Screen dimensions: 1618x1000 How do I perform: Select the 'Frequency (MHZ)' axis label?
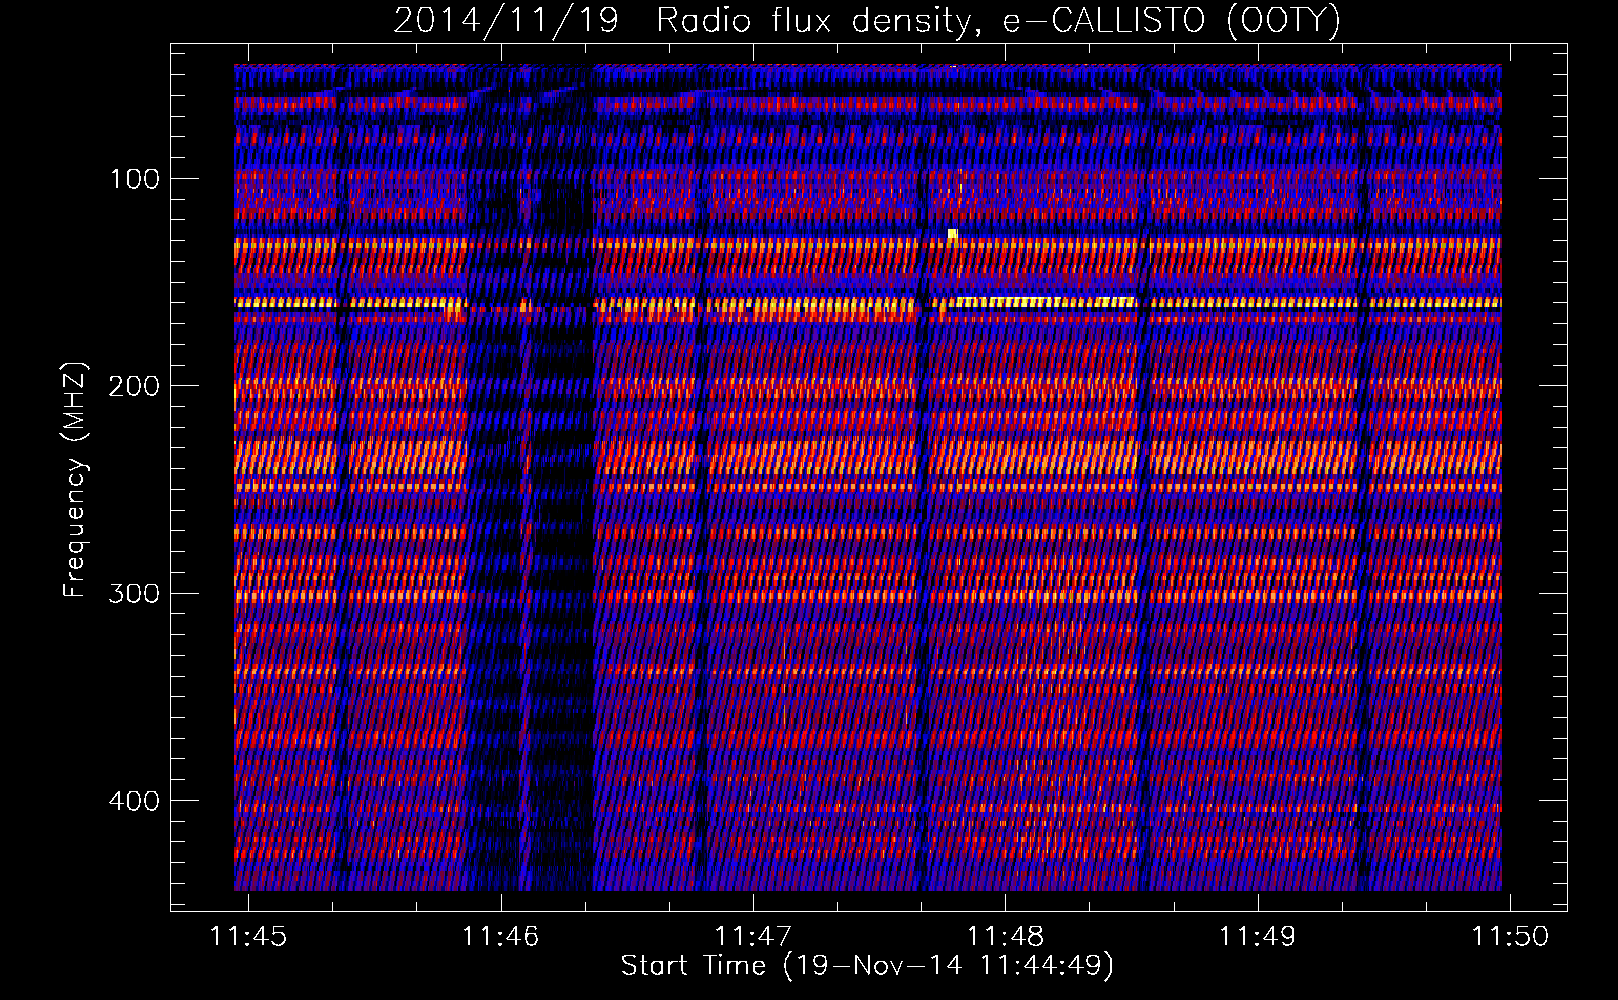click(75, 479)
